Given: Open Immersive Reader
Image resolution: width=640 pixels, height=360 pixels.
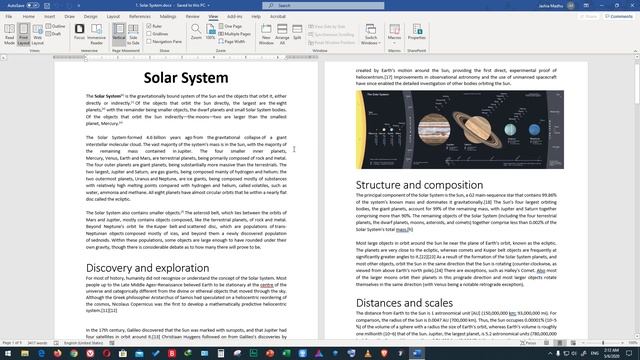Looking at the screenshot, I should (96, 34).
